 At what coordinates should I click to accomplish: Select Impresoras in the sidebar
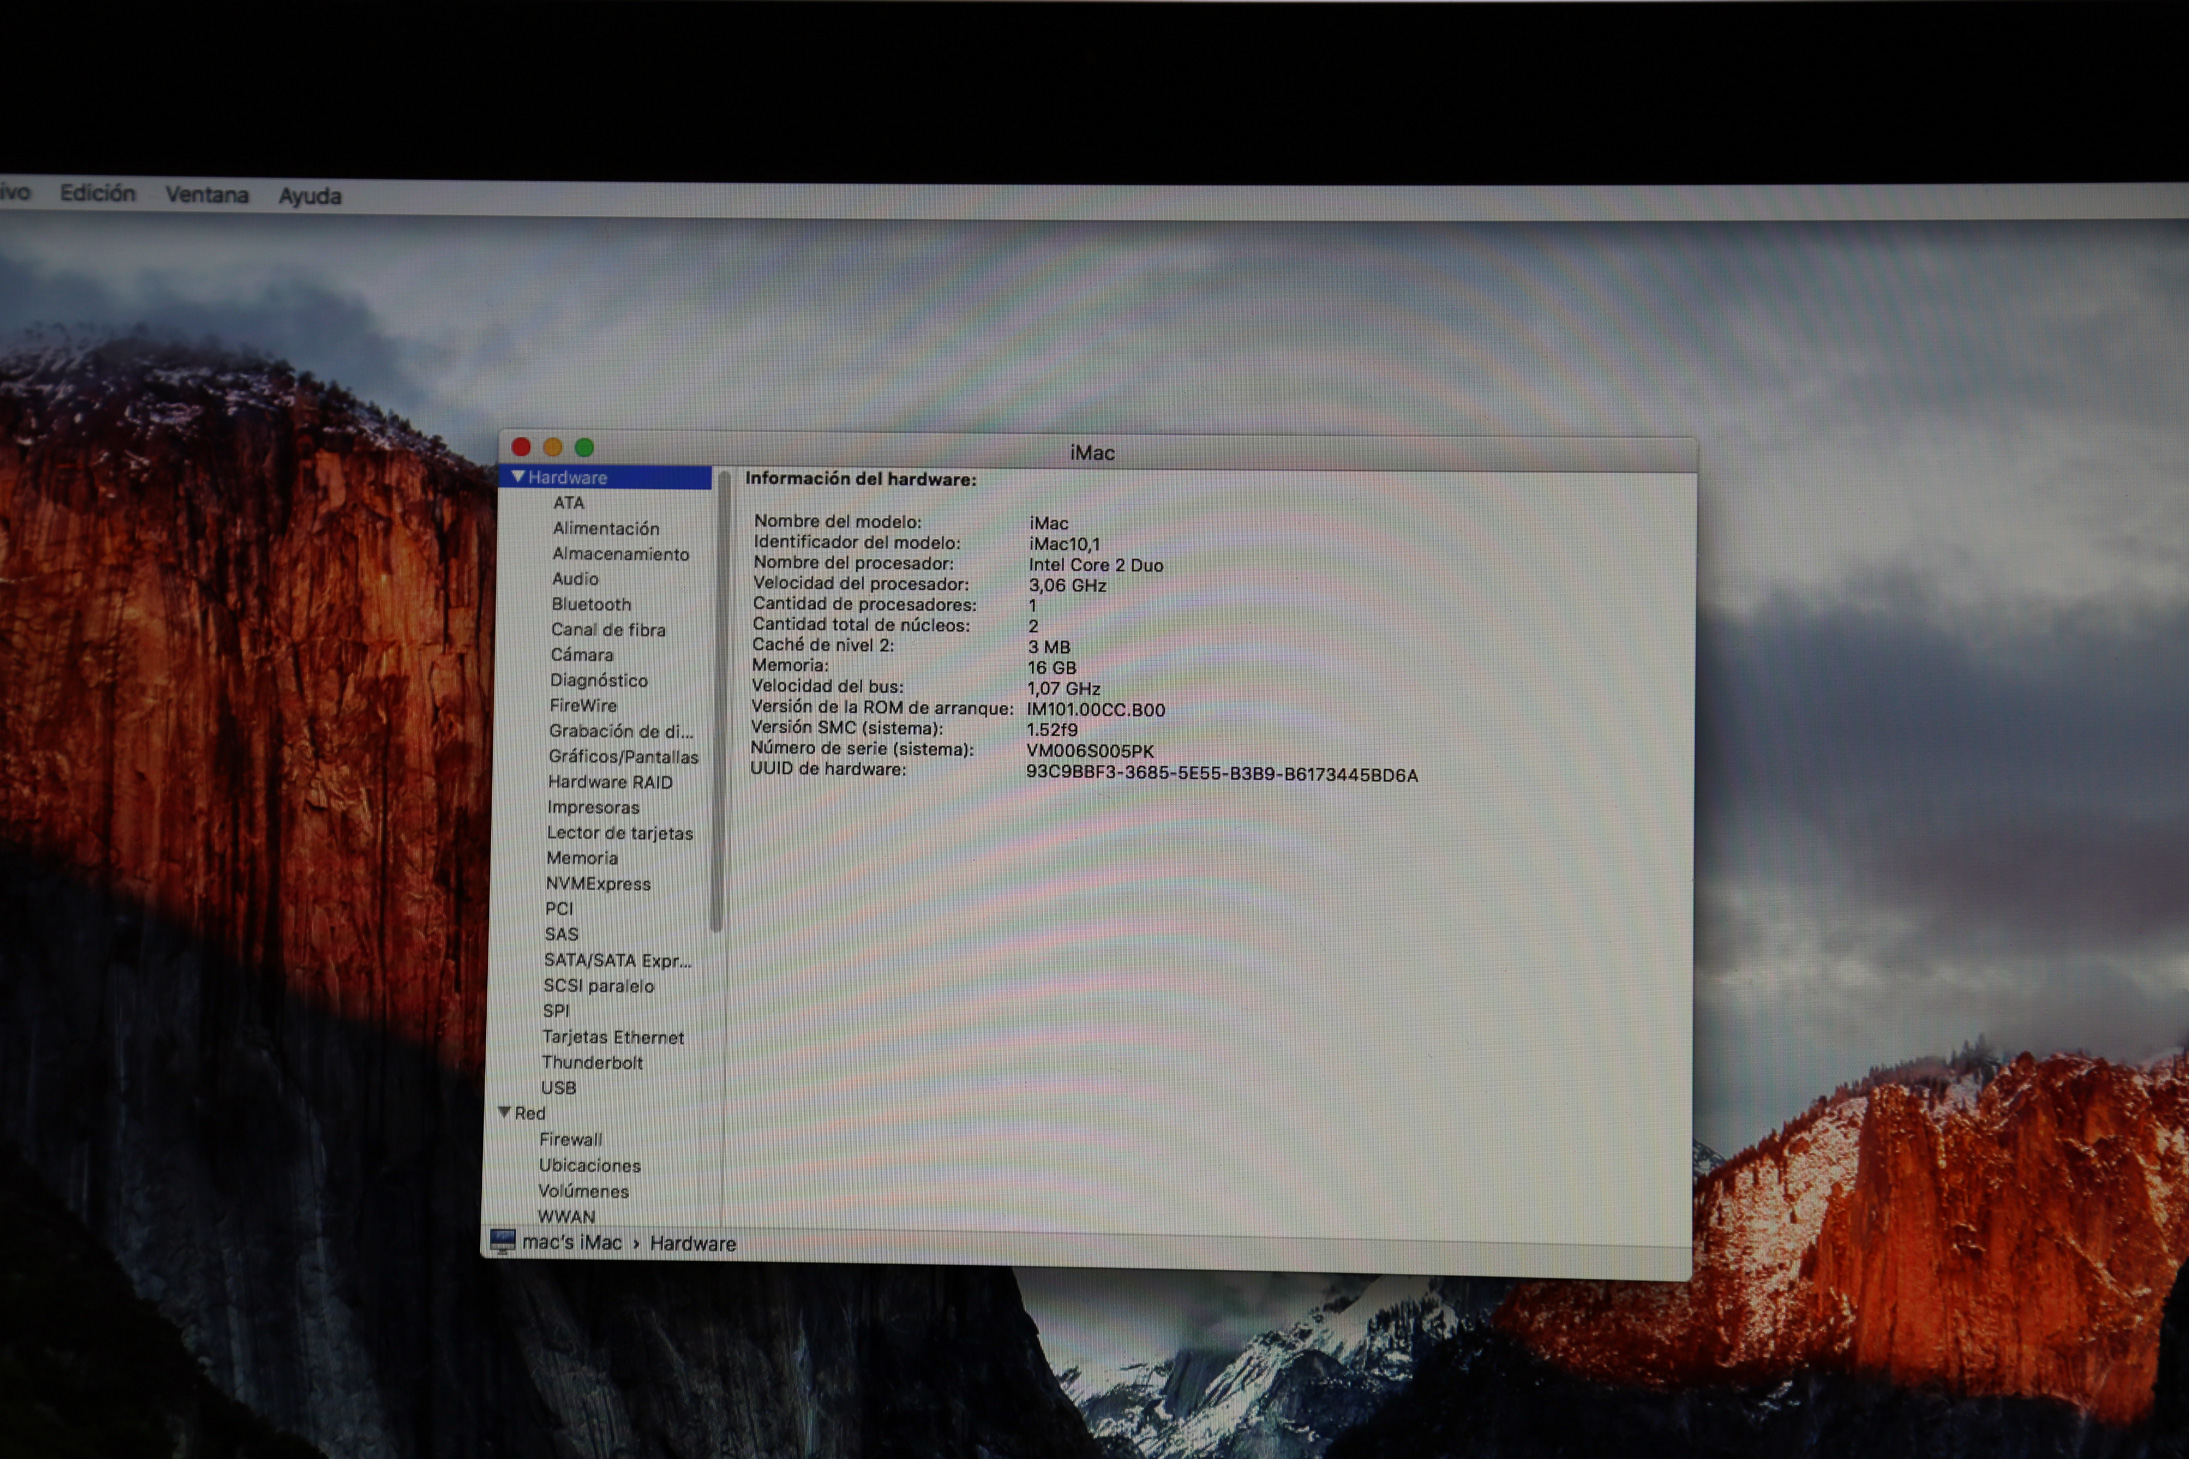pos(593,807)
